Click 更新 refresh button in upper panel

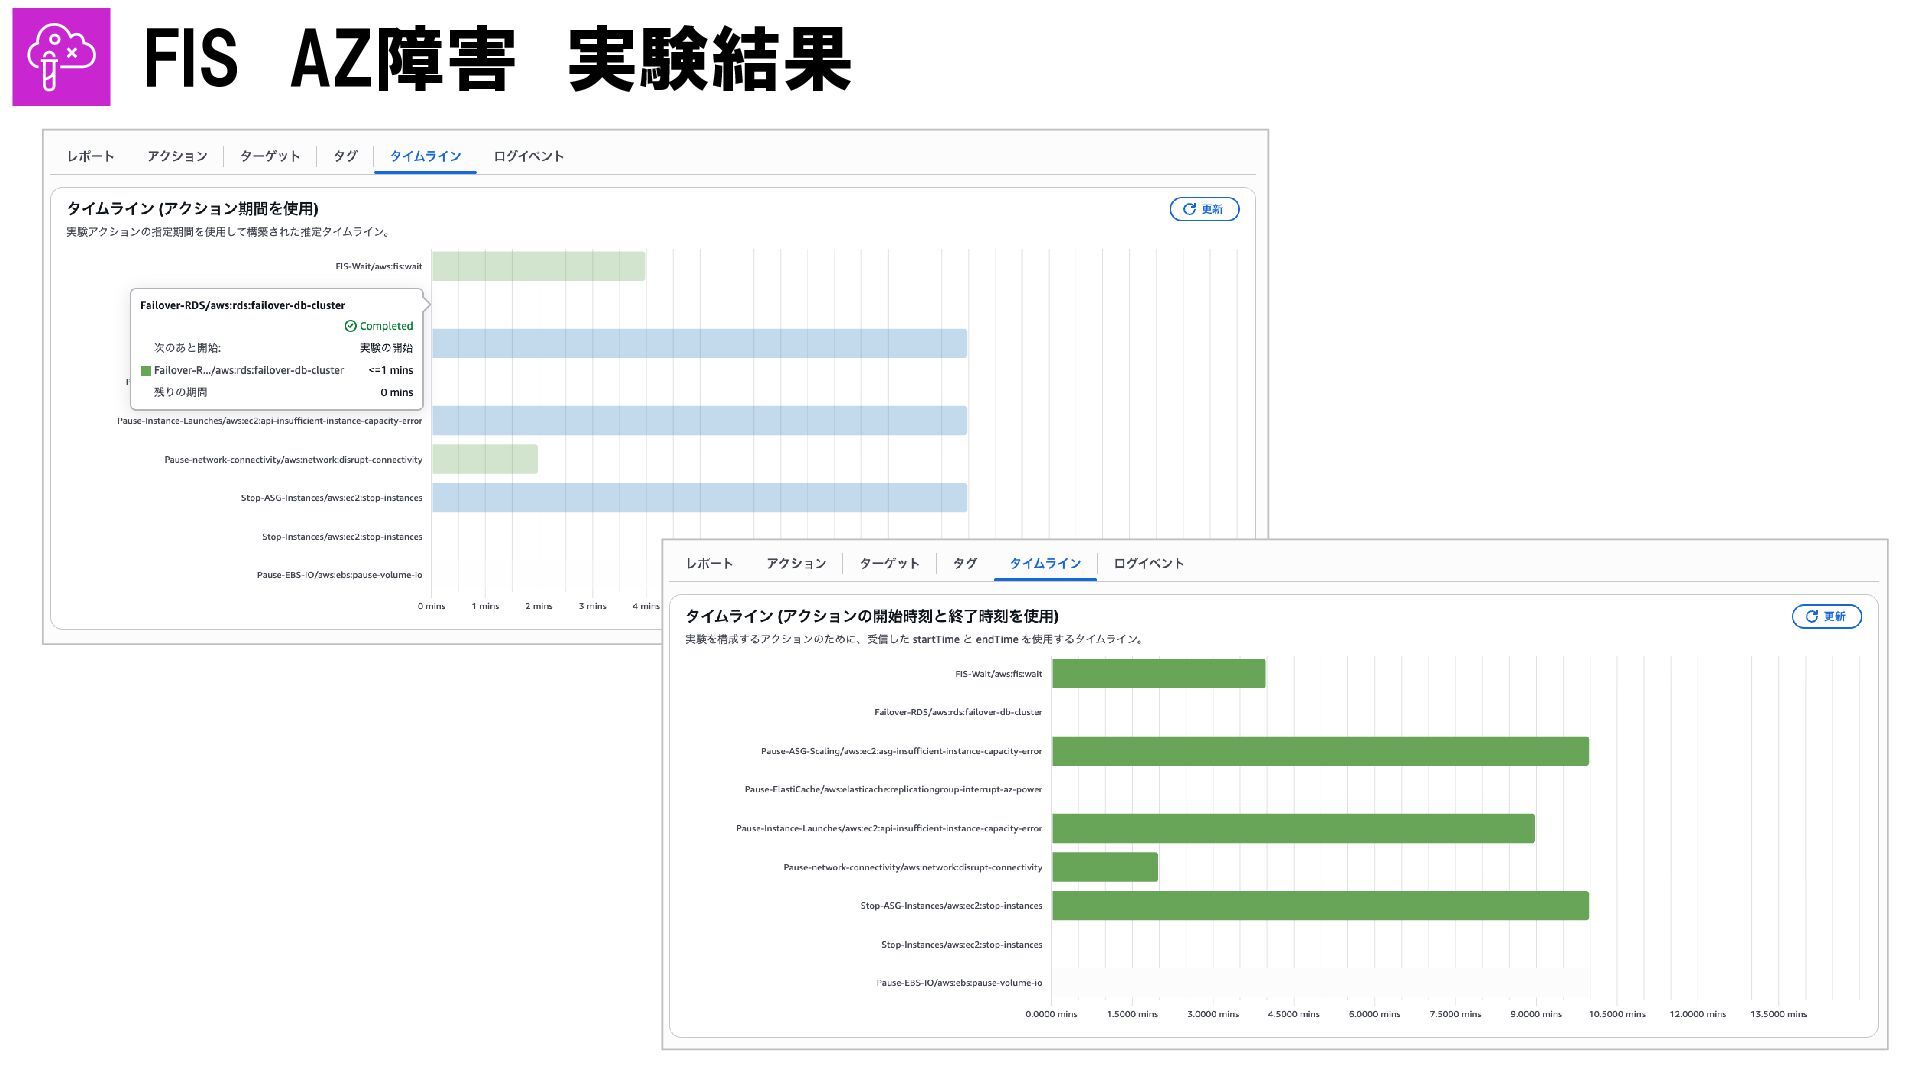[x=1204, y=209]
